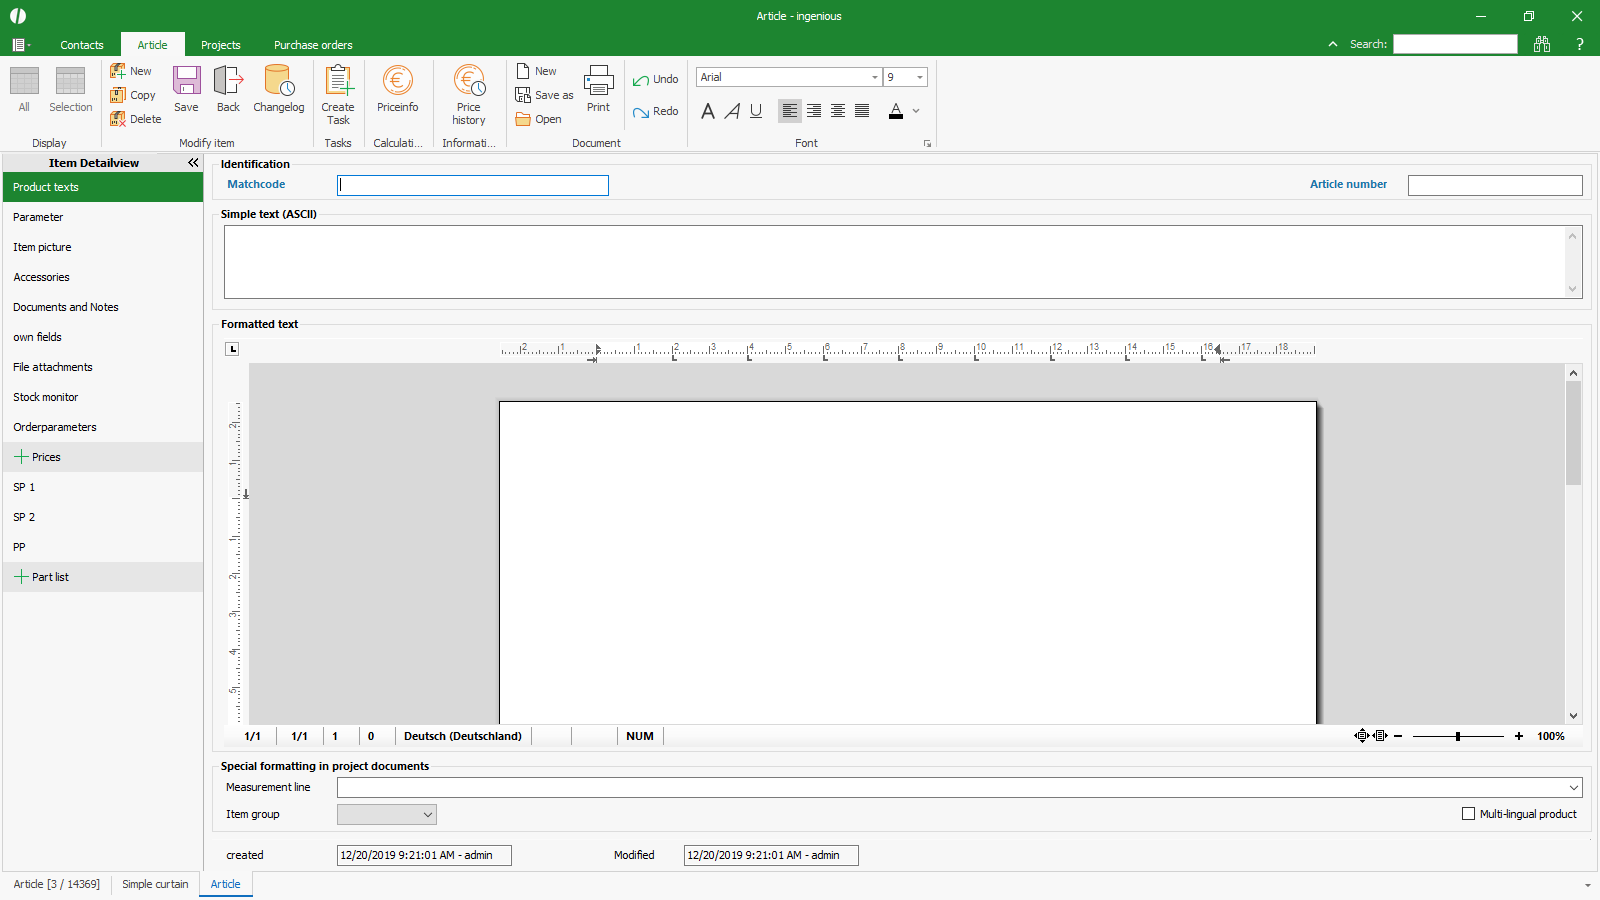
Task: Select Stock monitor in Item Detailview
Action: click(x=46, y=397)
